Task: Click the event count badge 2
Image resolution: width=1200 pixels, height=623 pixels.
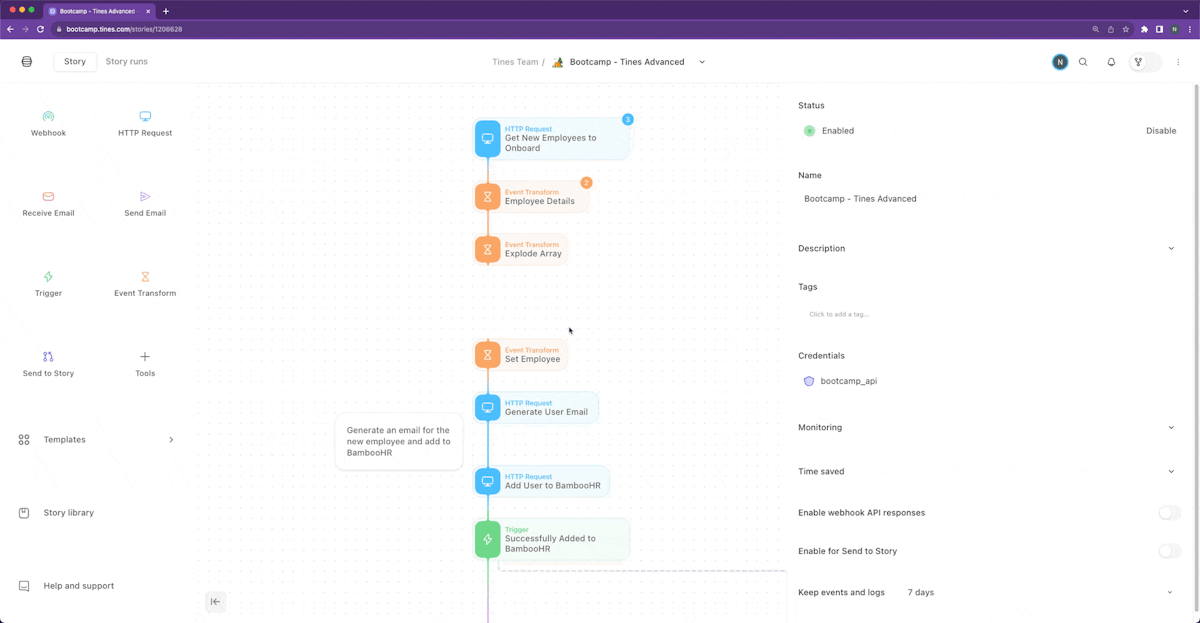Action: click(587, 183)
